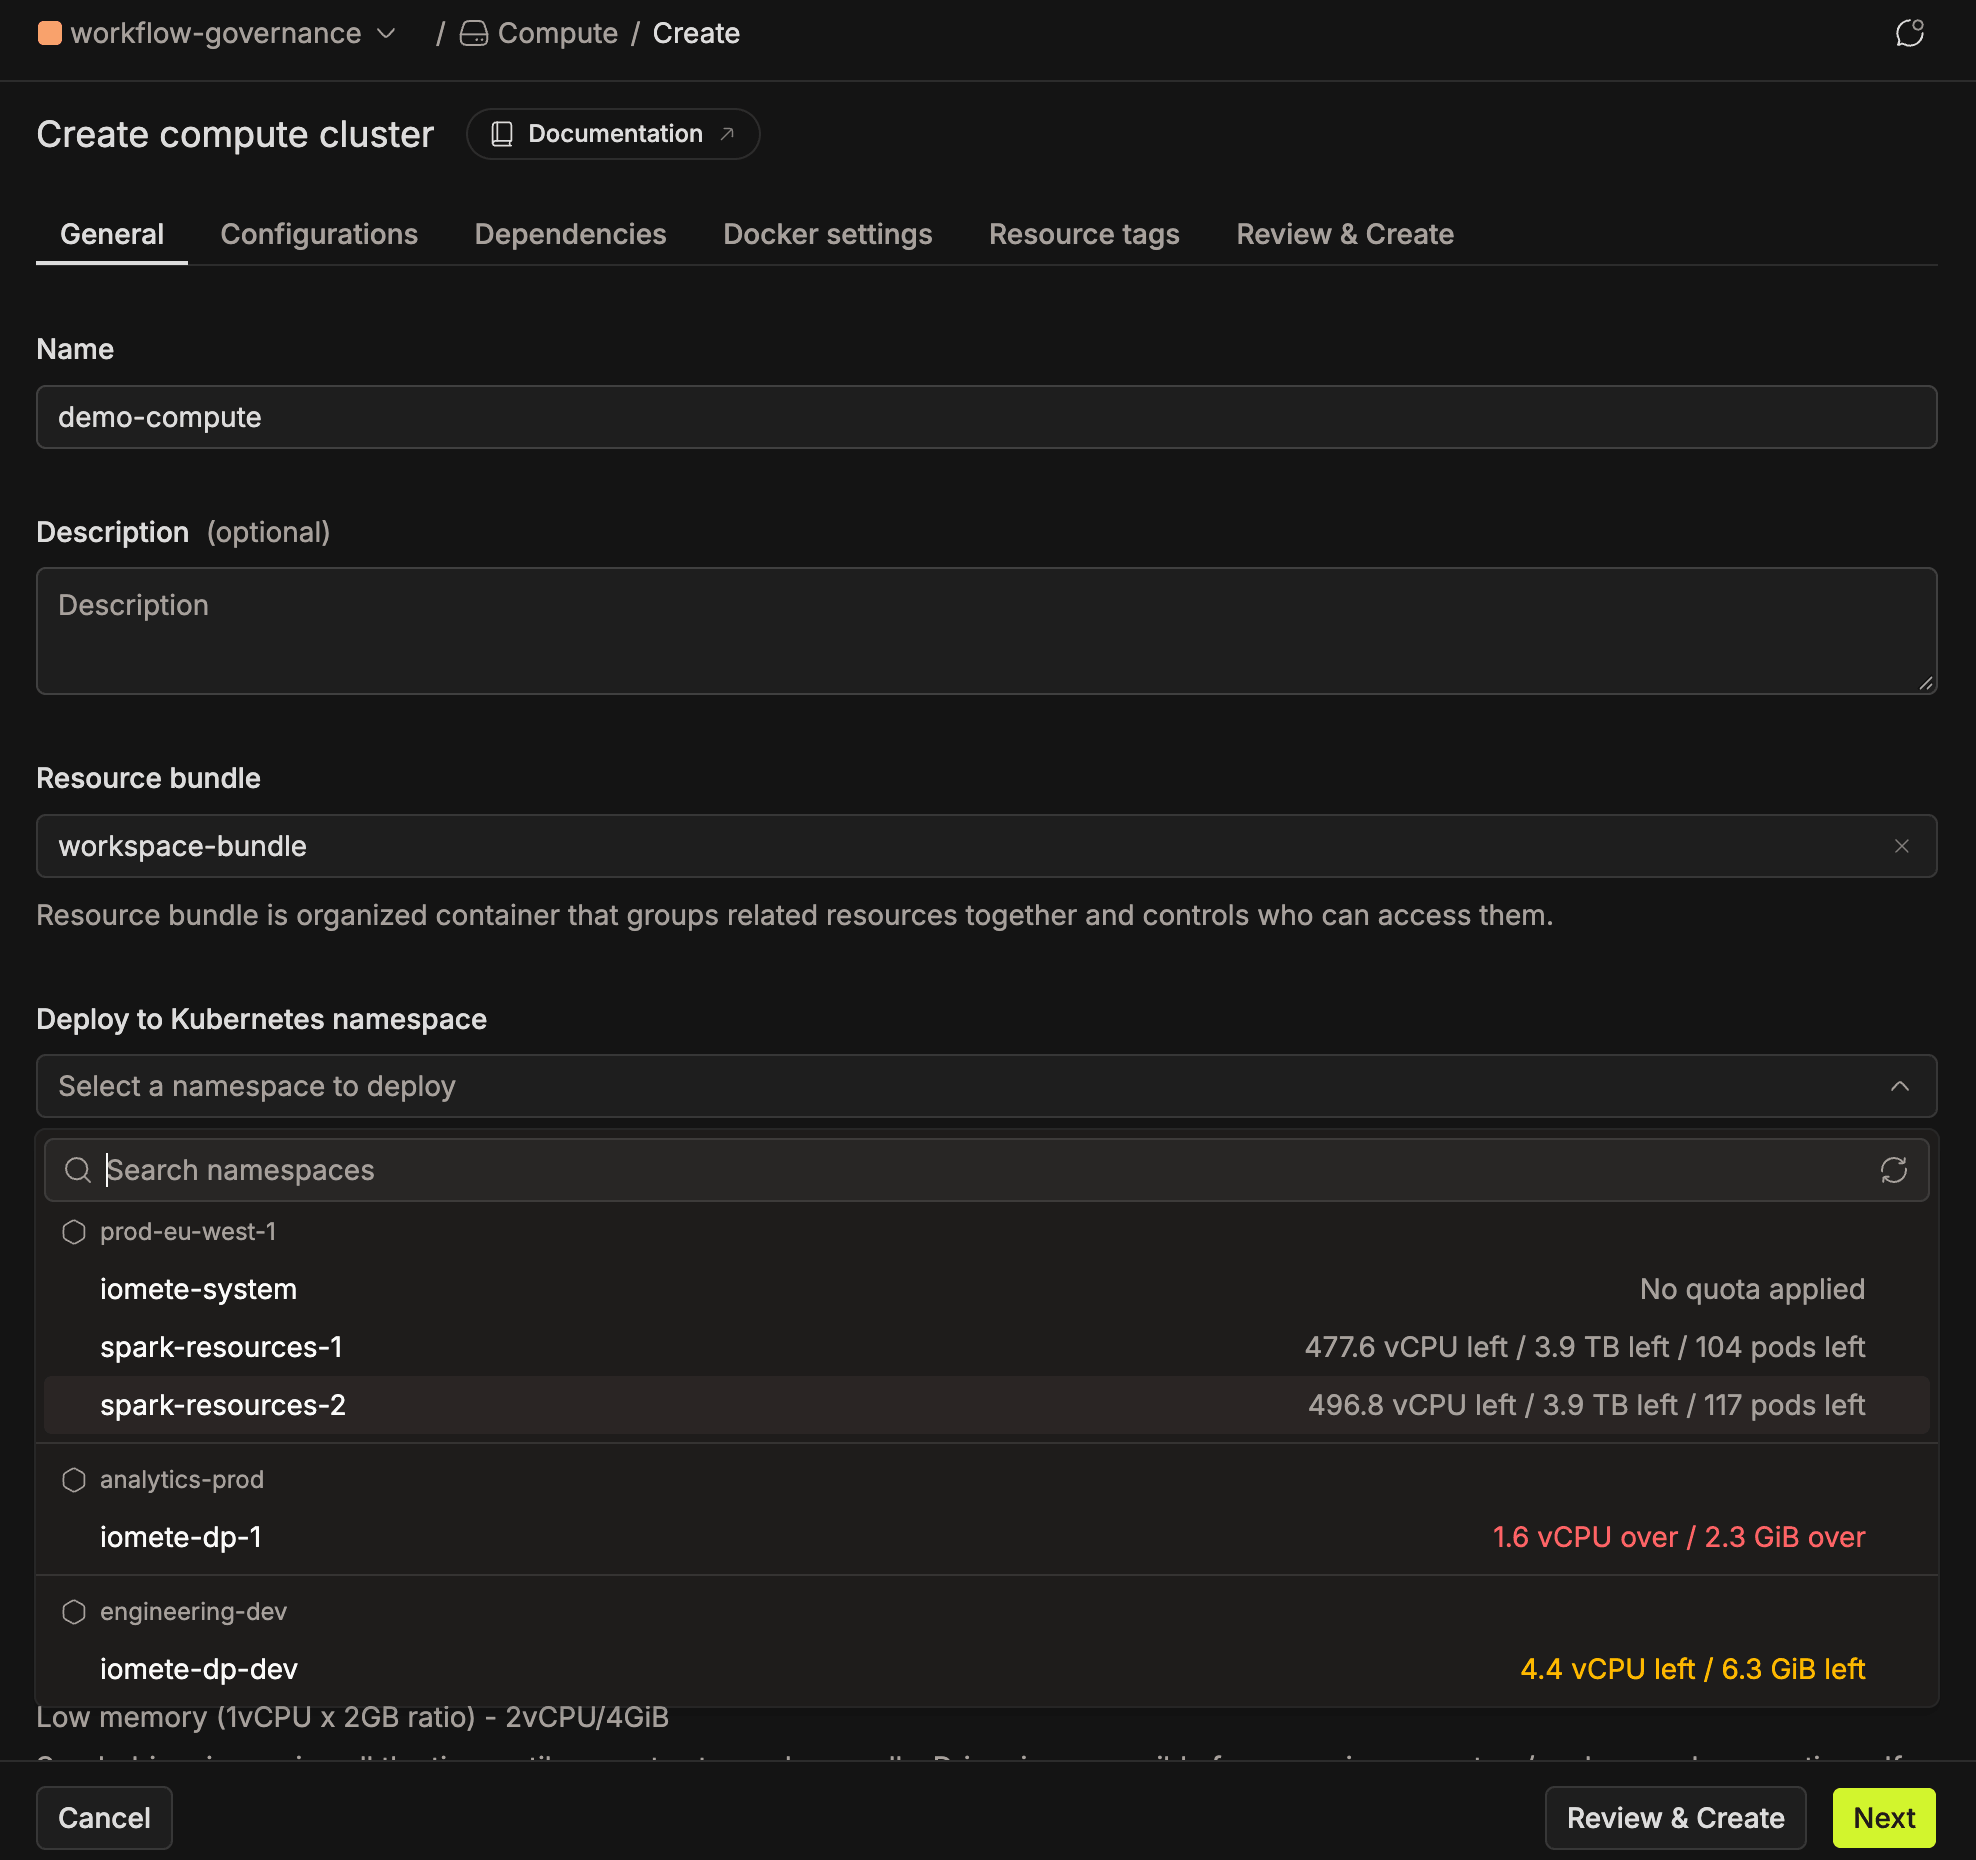The image size is (1976, 1860).
Task: Select the iomete-system namespace
Action: [986, 1289]
